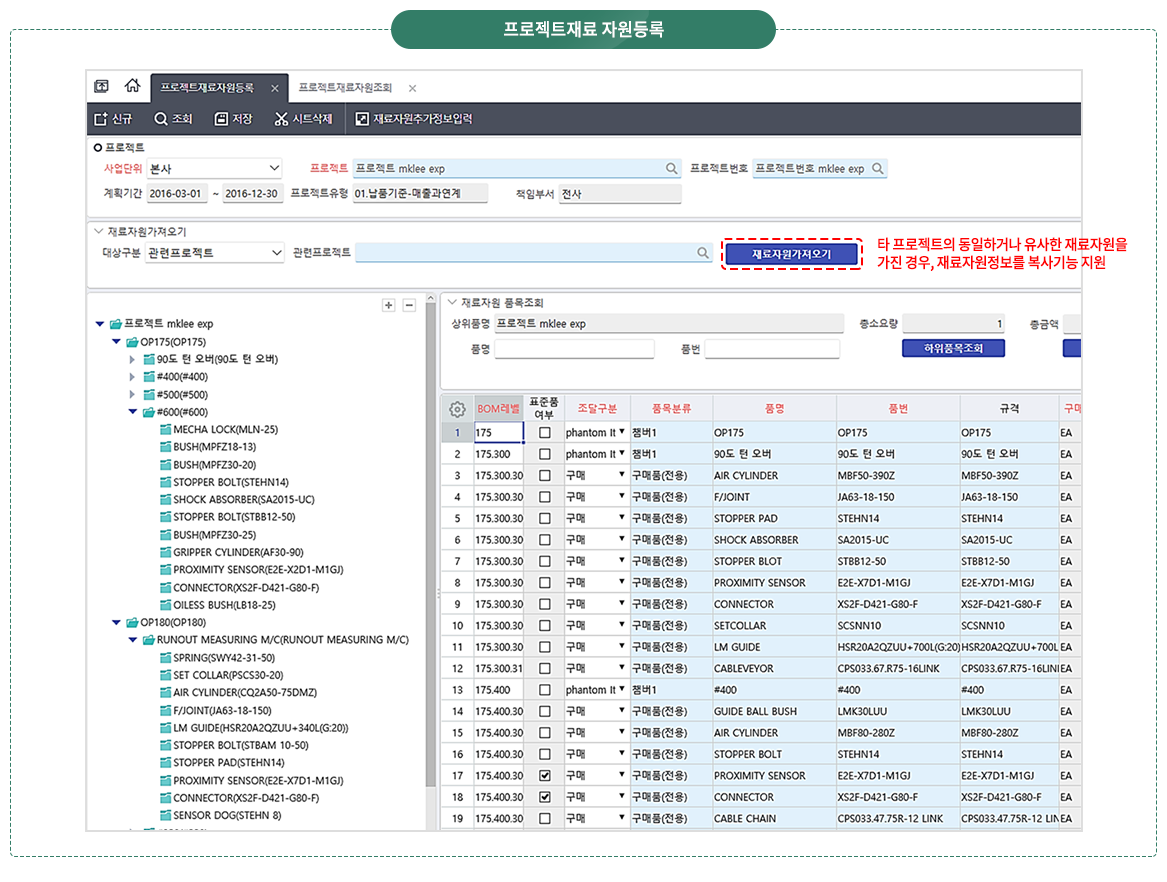This screenshot has width=1167, height=882.
Task: Click the 하위품목조회 button
Action: click(x=953, y=348)
